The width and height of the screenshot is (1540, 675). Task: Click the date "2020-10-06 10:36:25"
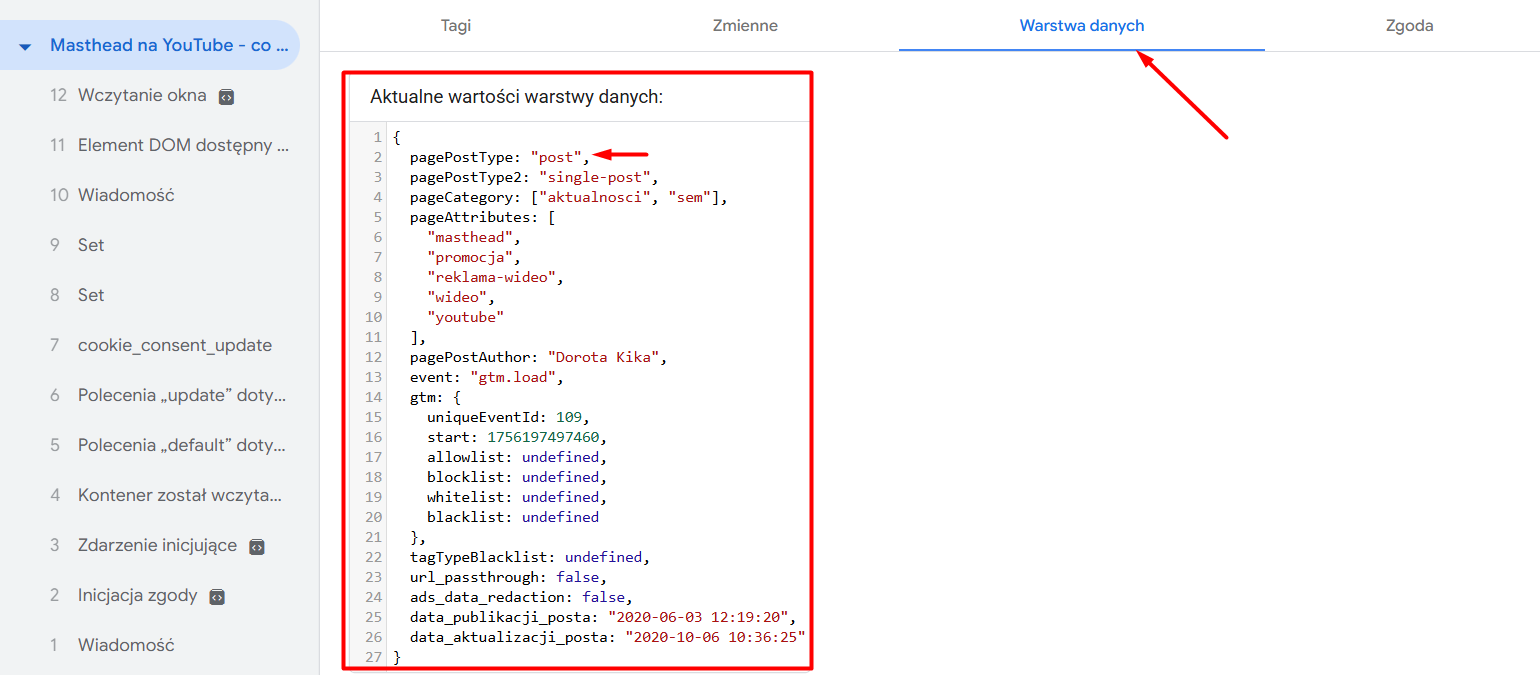tap(715, 637)
